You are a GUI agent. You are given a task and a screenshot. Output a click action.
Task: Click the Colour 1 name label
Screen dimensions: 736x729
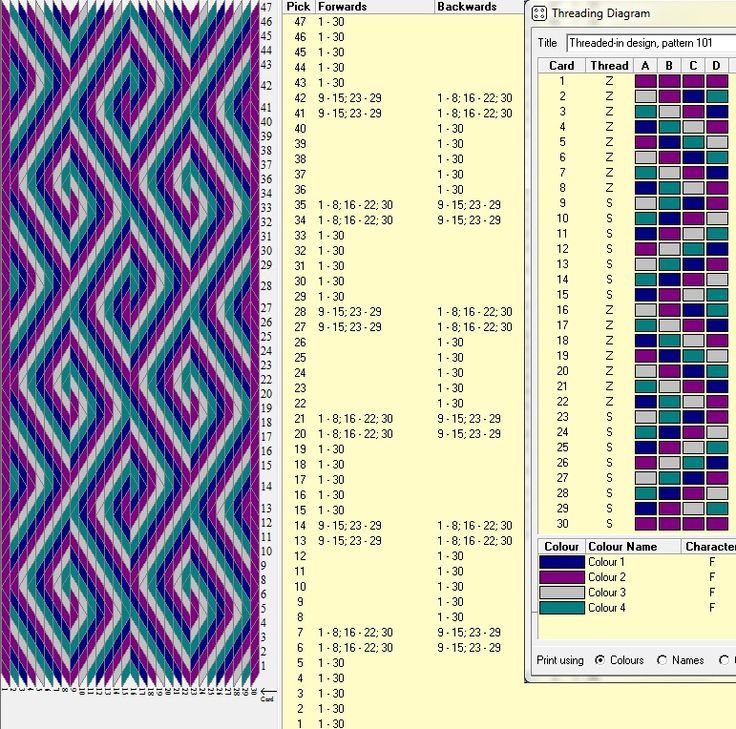click(x=606, y=562)
